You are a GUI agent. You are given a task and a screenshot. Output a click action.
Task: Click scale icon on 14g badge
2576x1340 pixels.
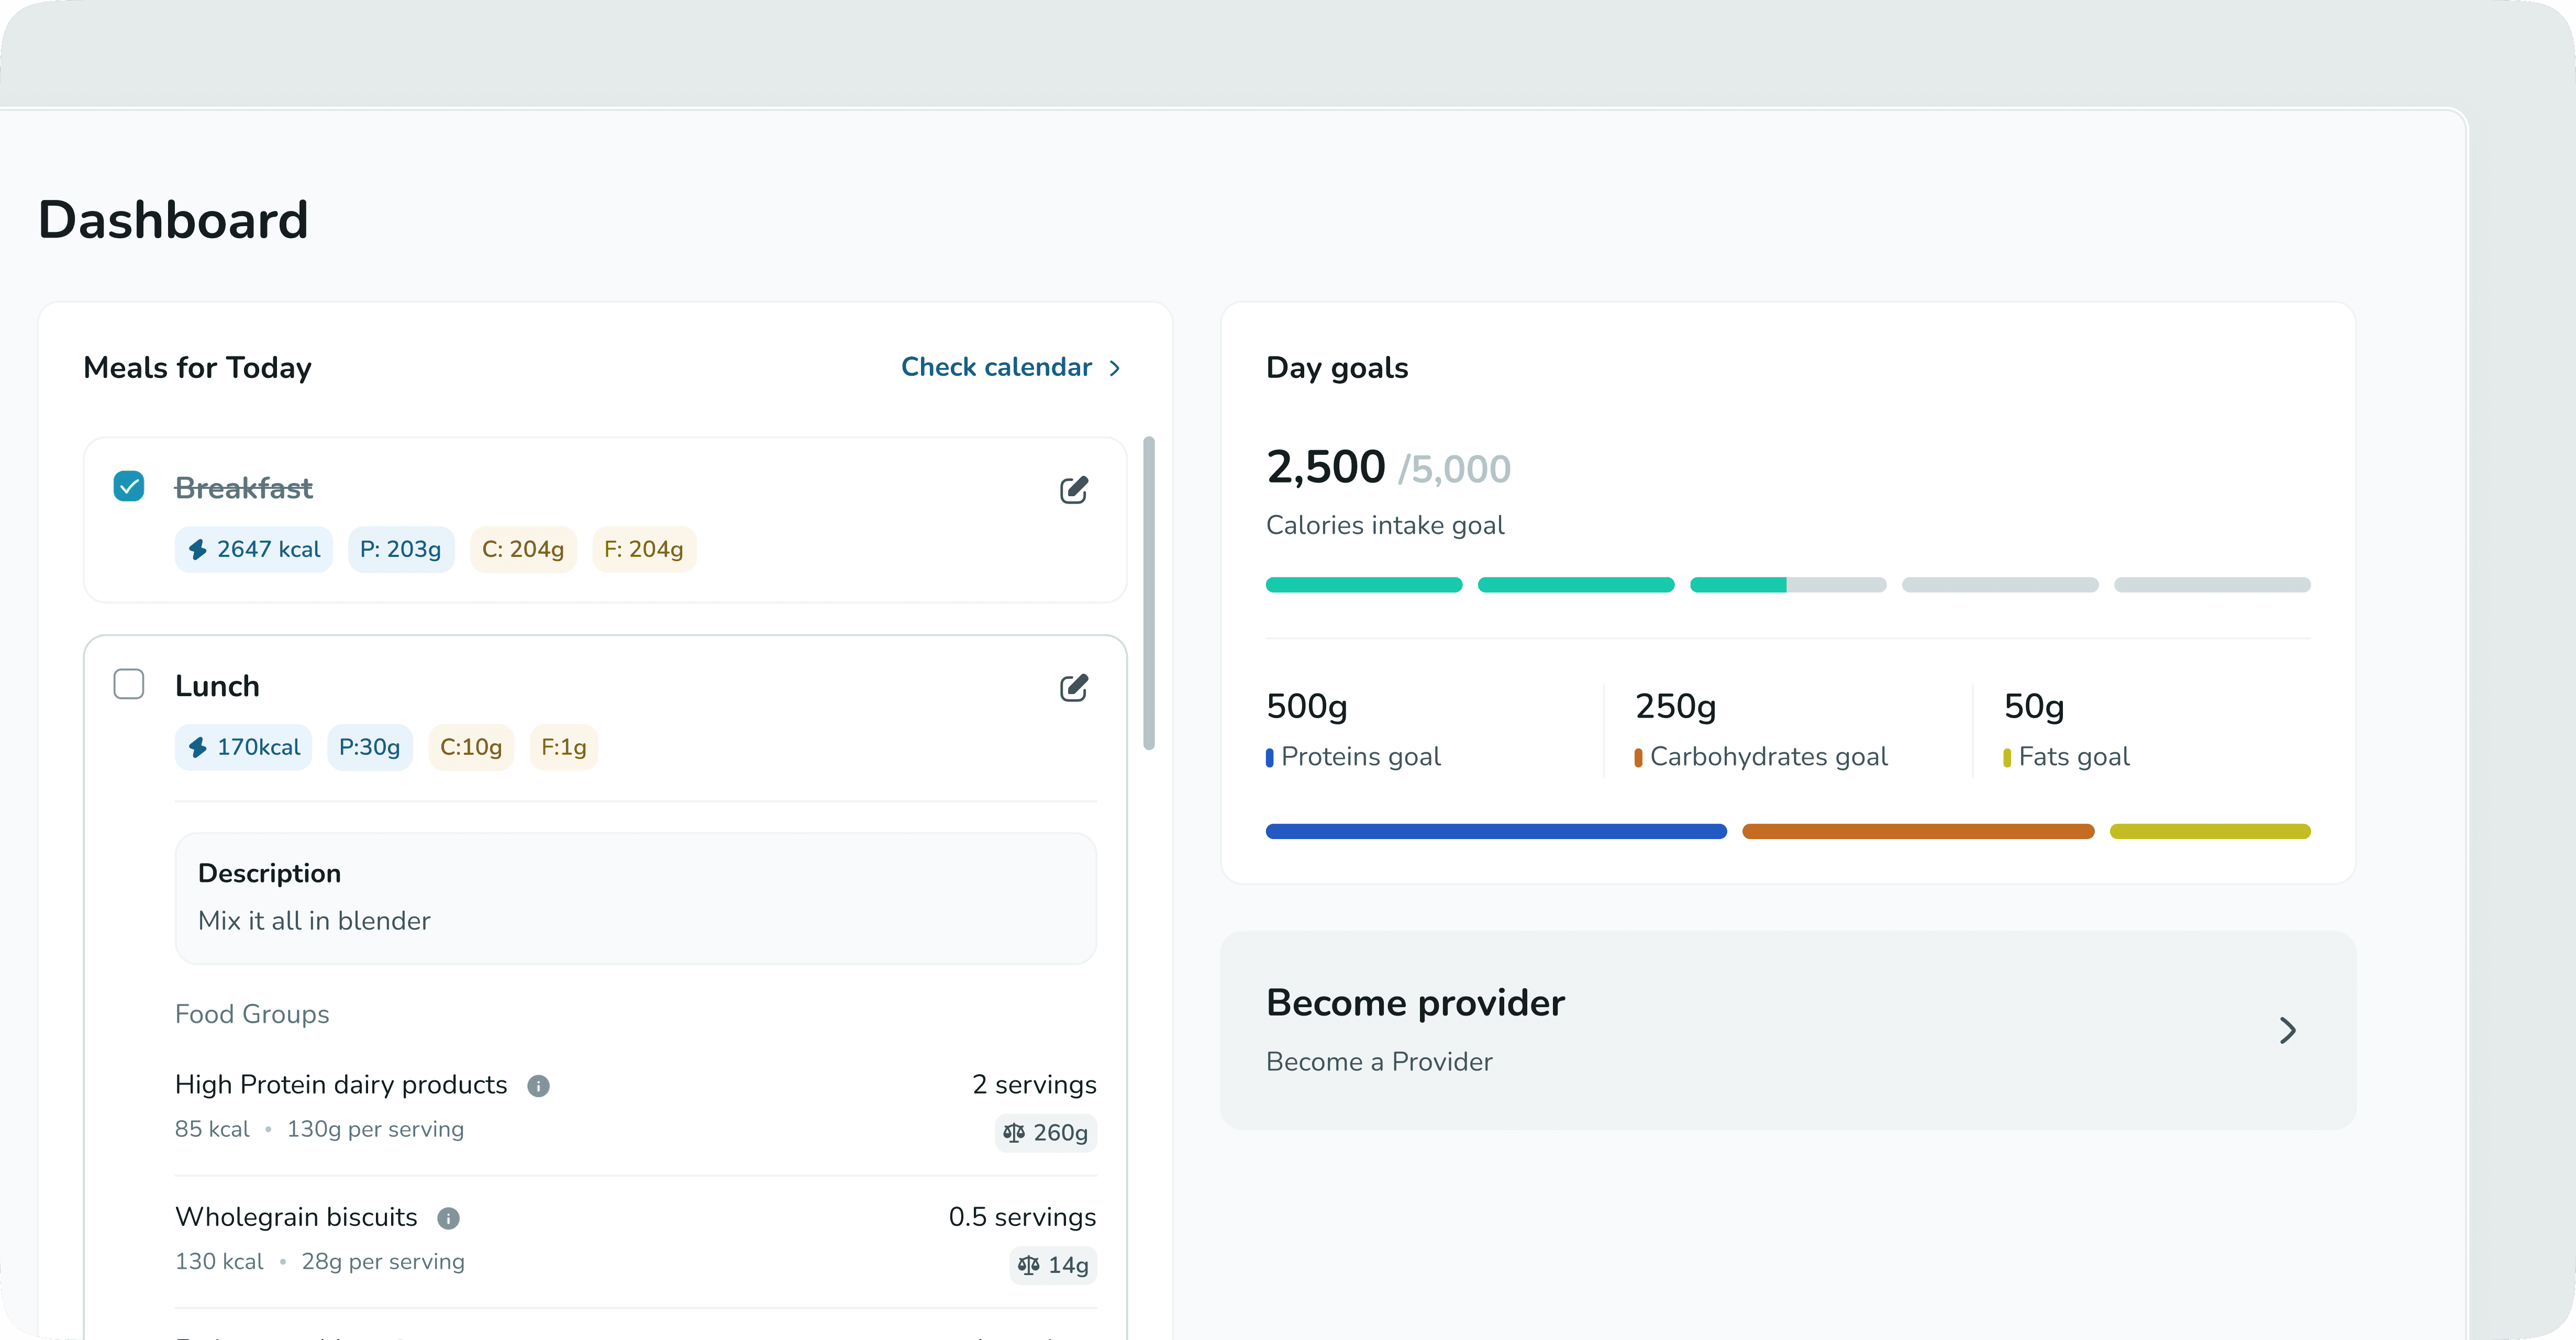coord(1028,1265)
